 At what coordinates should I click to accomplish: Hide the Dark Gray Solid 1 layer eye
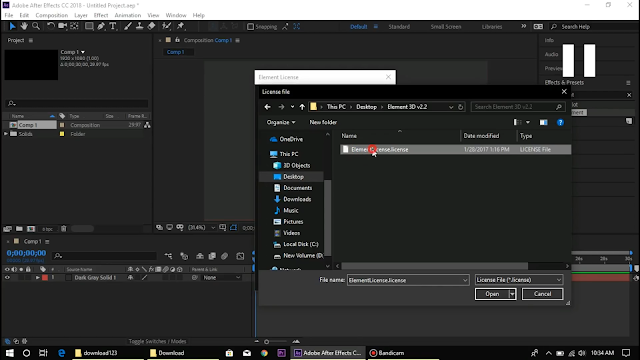click(x=7, y=278)
